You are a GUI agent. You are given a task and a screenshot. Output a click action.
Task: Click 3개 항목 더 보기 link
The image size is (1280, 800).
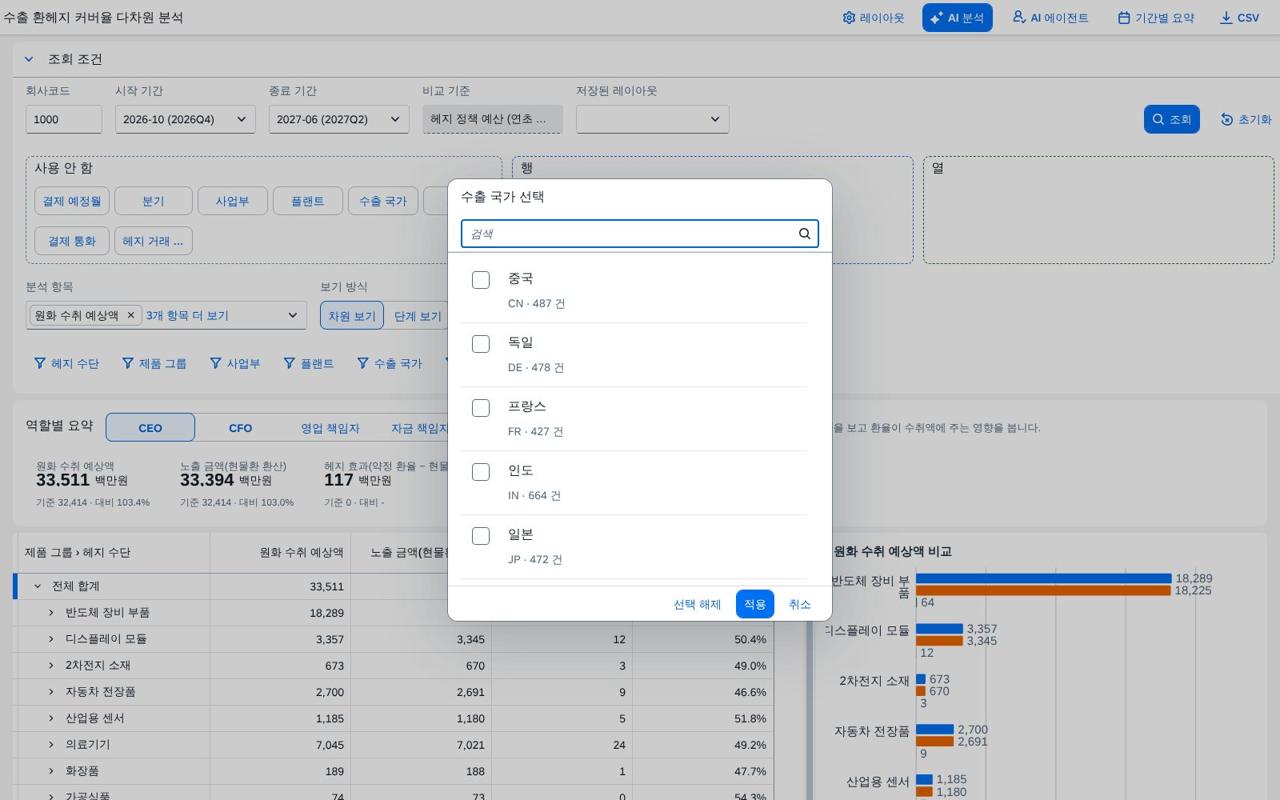point(187,315)
